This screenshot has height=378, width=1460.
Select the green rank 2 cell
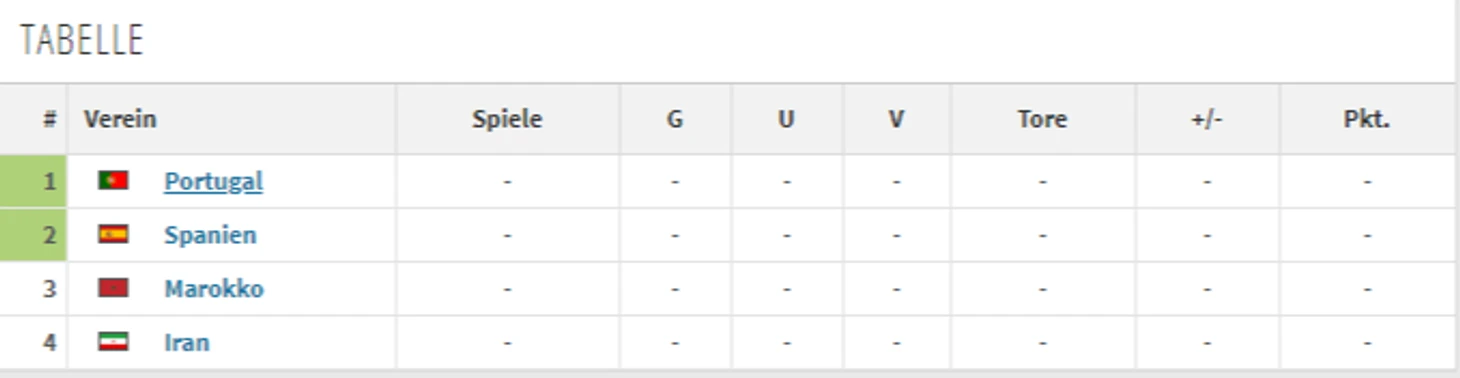(x=33, y=235)
